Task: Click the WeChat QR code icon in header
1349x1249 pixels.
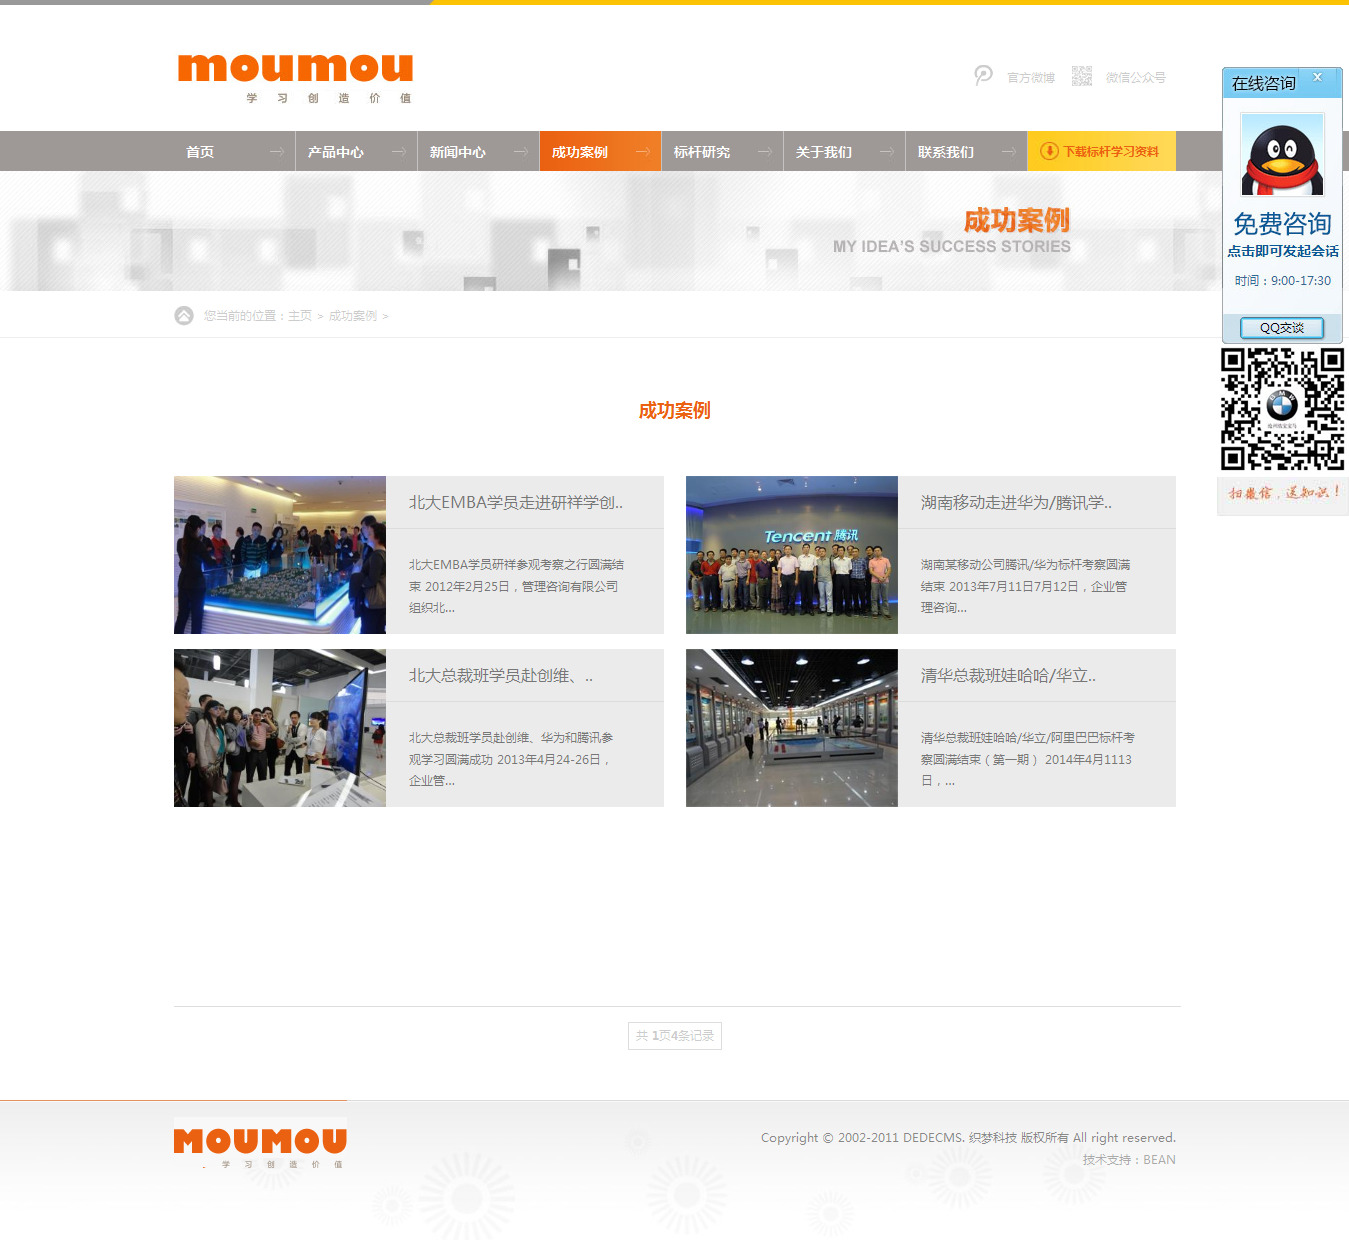Action: click(1081, 76)
